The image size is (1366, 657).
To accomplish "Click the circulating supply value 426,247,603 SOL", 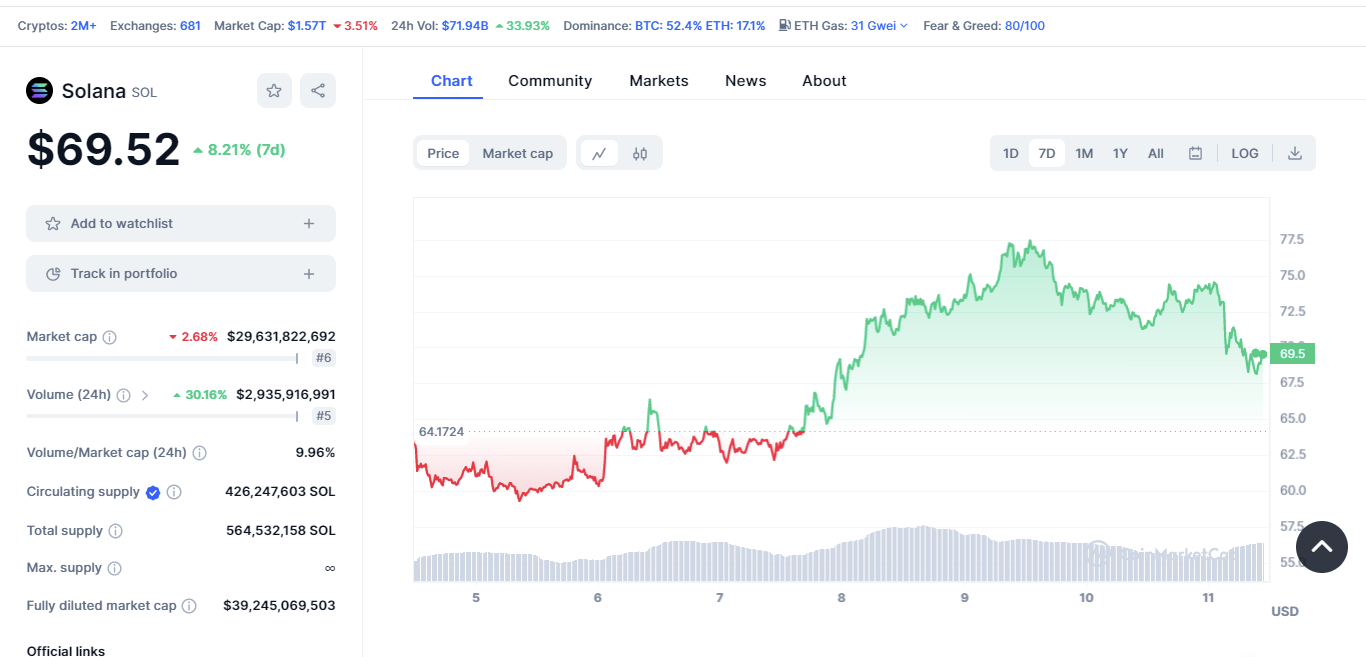I will 280,492.
